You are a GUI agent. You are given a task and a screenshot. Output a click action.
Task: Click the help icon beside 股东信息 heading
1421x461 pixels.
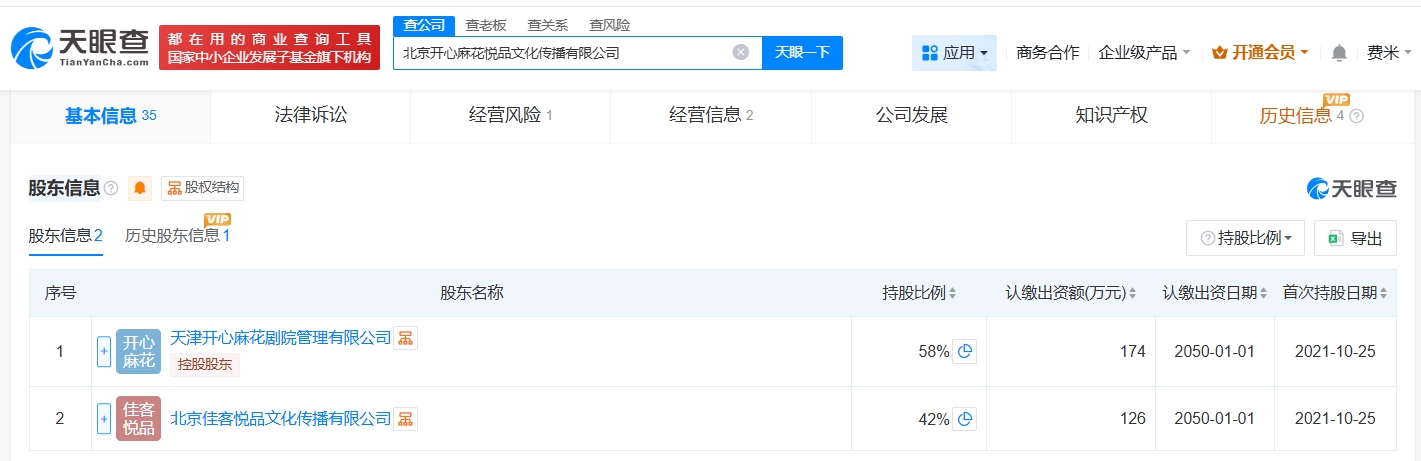click(x=111, y=188)
